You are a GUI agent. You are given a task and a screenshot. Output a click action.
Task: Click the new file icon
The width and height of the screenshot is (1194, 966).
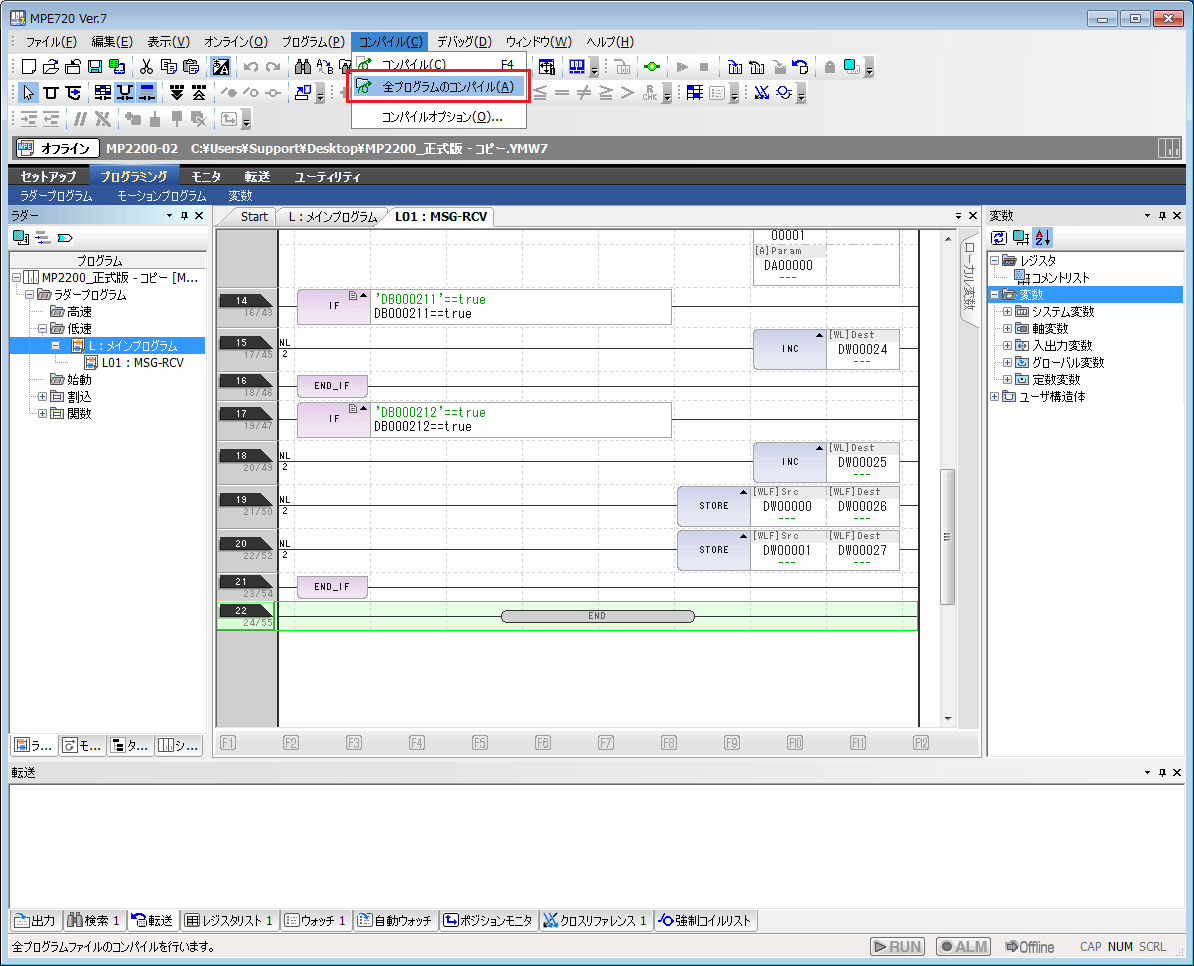coord(29,67)
